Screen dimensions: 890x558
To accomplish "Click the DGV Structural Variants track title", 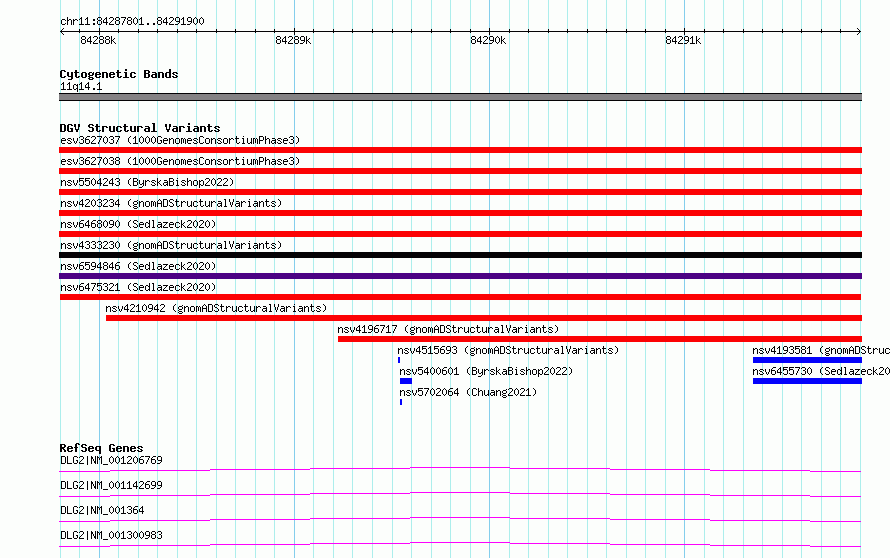I will (x=140, y=128).
